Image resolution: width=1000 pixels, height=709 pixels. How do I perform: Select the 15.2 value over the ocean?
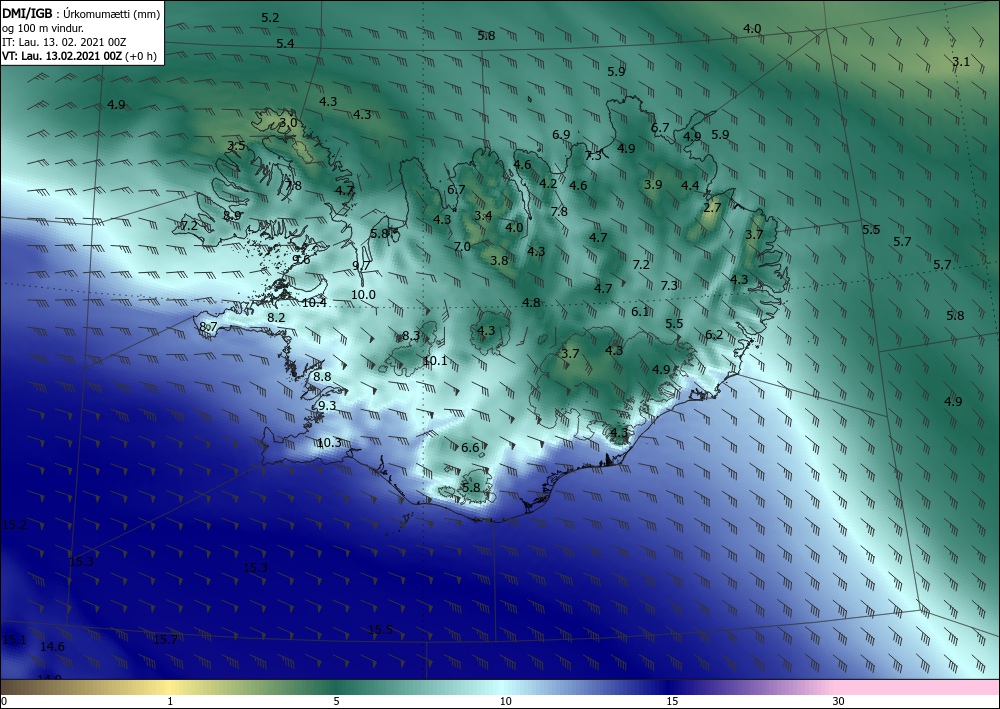tap(14, 525)
